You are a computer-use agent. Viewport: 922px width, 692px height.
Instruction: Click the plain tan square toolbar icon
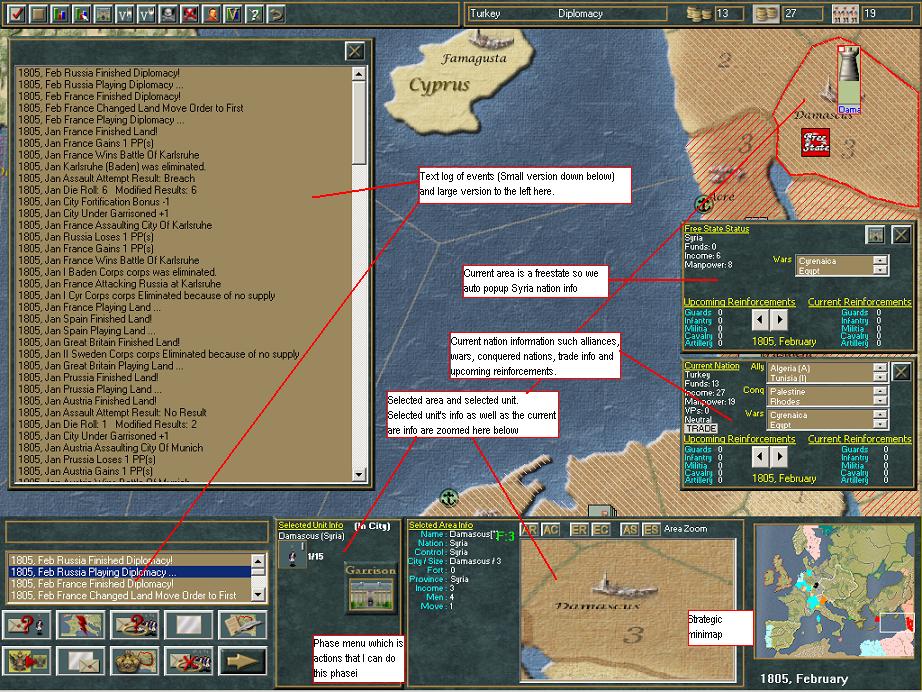38,14
